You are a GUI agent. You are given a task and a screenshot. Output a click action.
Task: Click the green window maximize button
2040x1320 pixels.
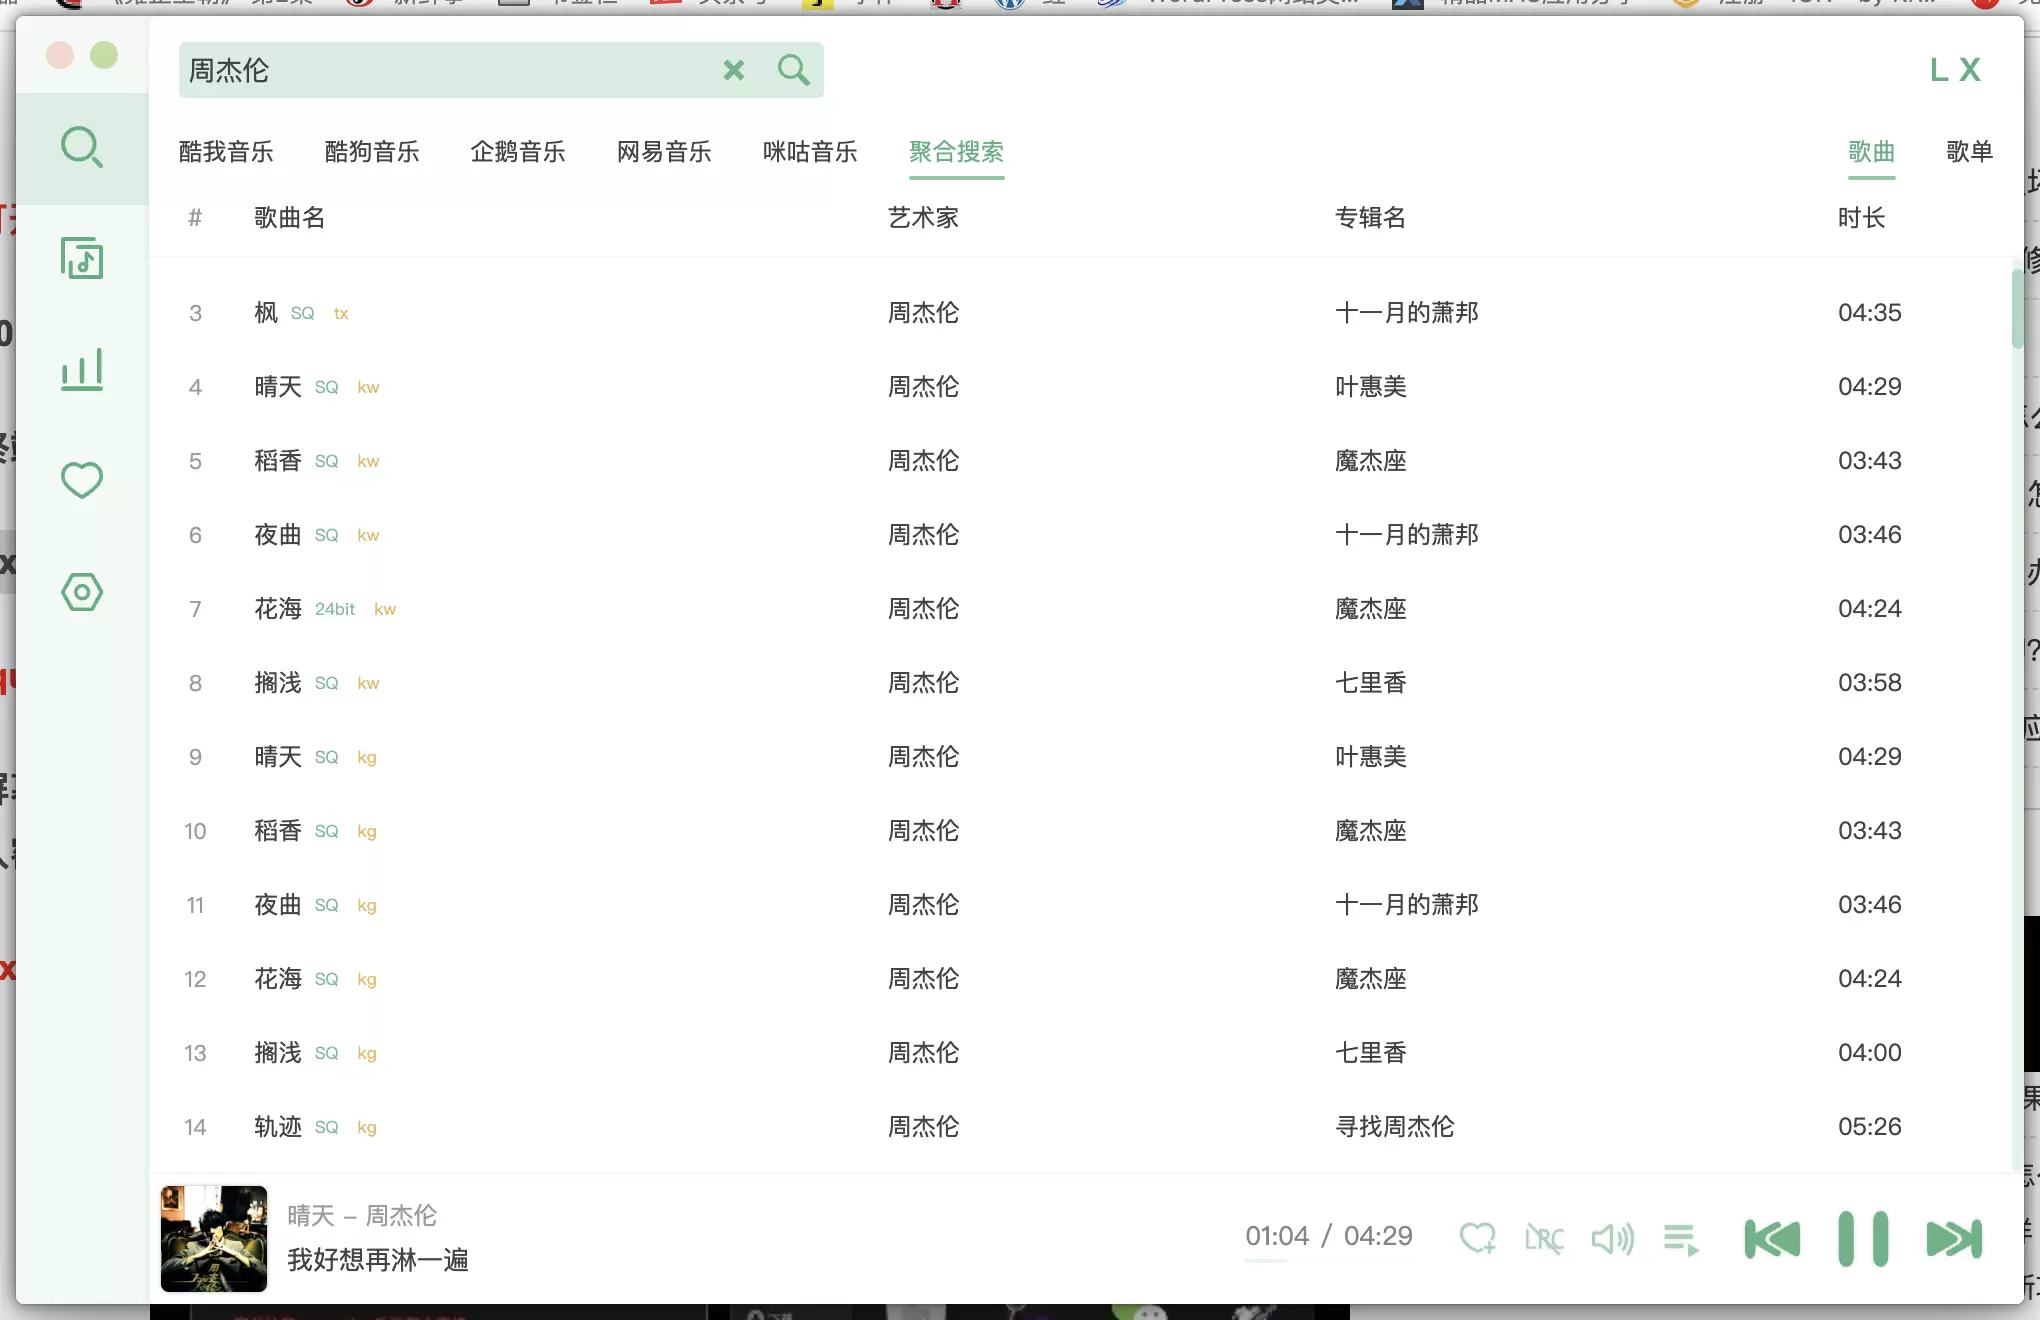click(104, 56)
